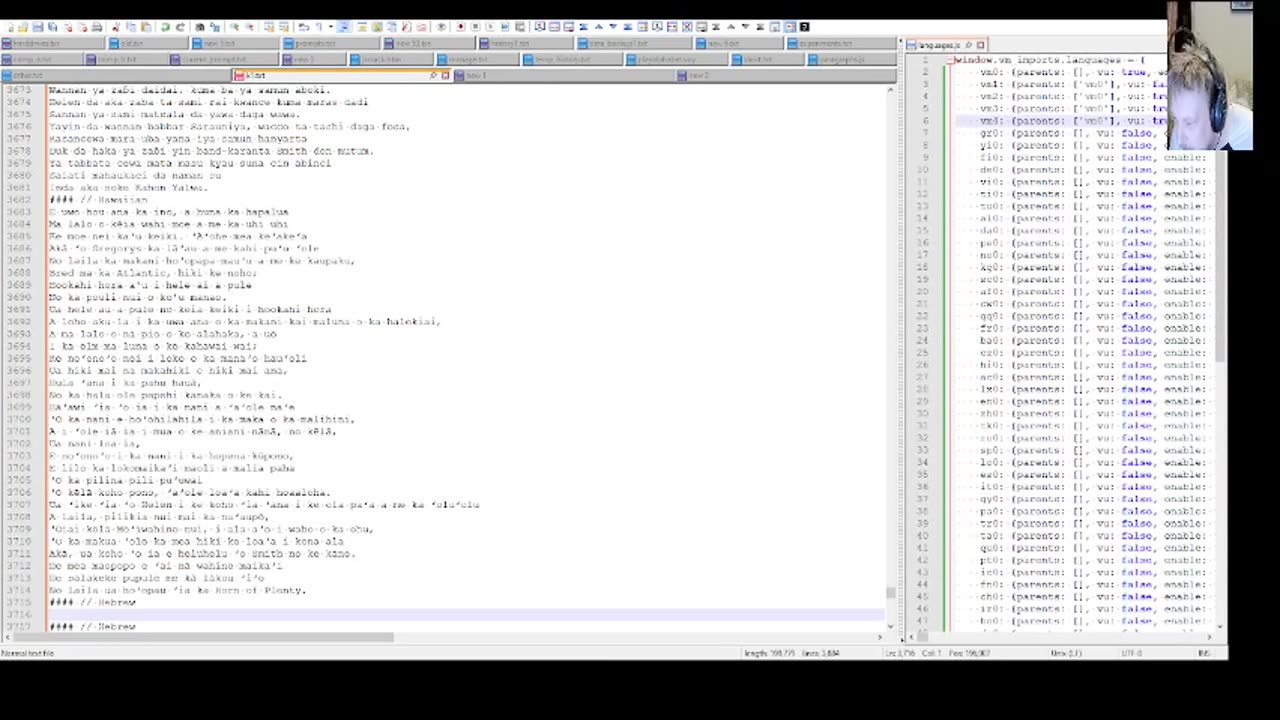Click 'Normal text file' in status bar
1280x720 pixels.
point(28,653)
